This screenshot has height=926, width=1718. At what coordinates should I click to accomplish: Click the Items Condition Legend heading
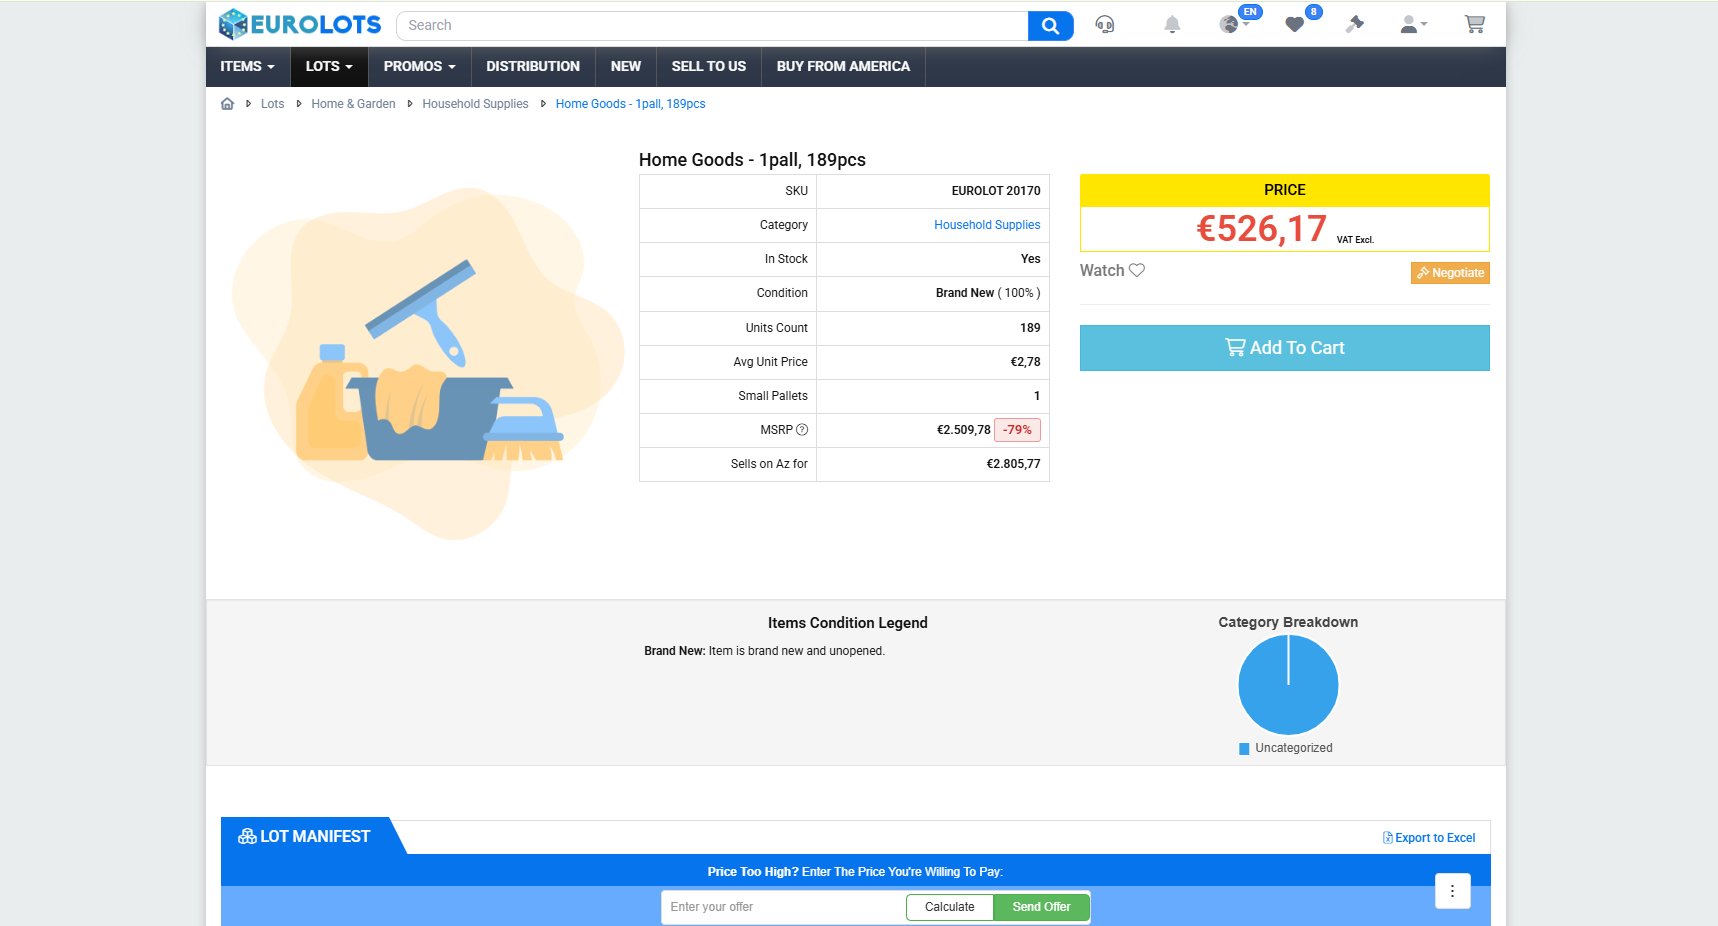coord(848,623)
